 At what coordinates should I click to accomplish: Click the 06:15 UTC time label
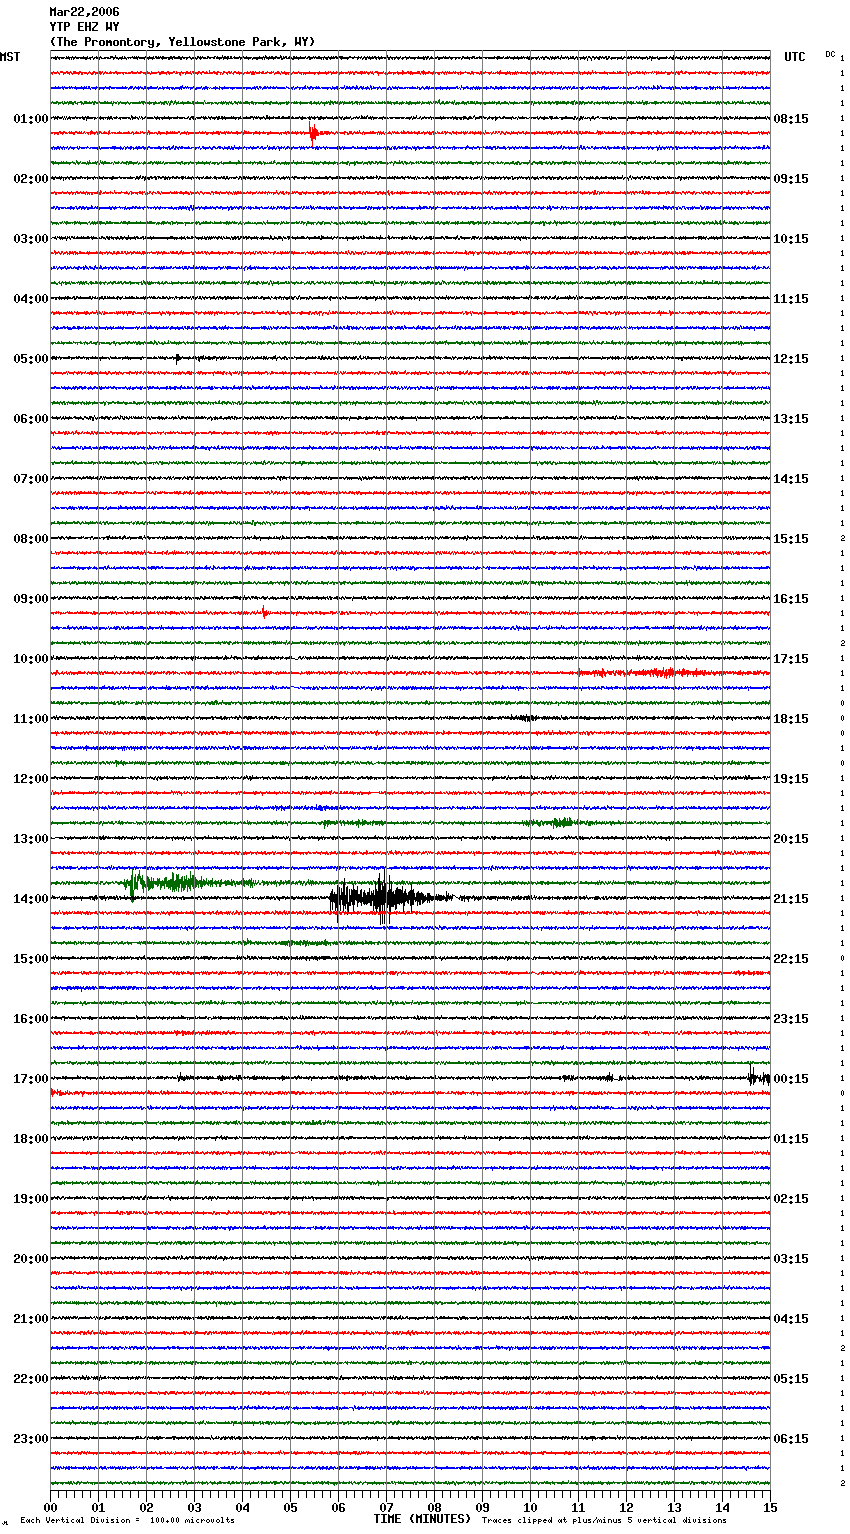click(791, 1439)
